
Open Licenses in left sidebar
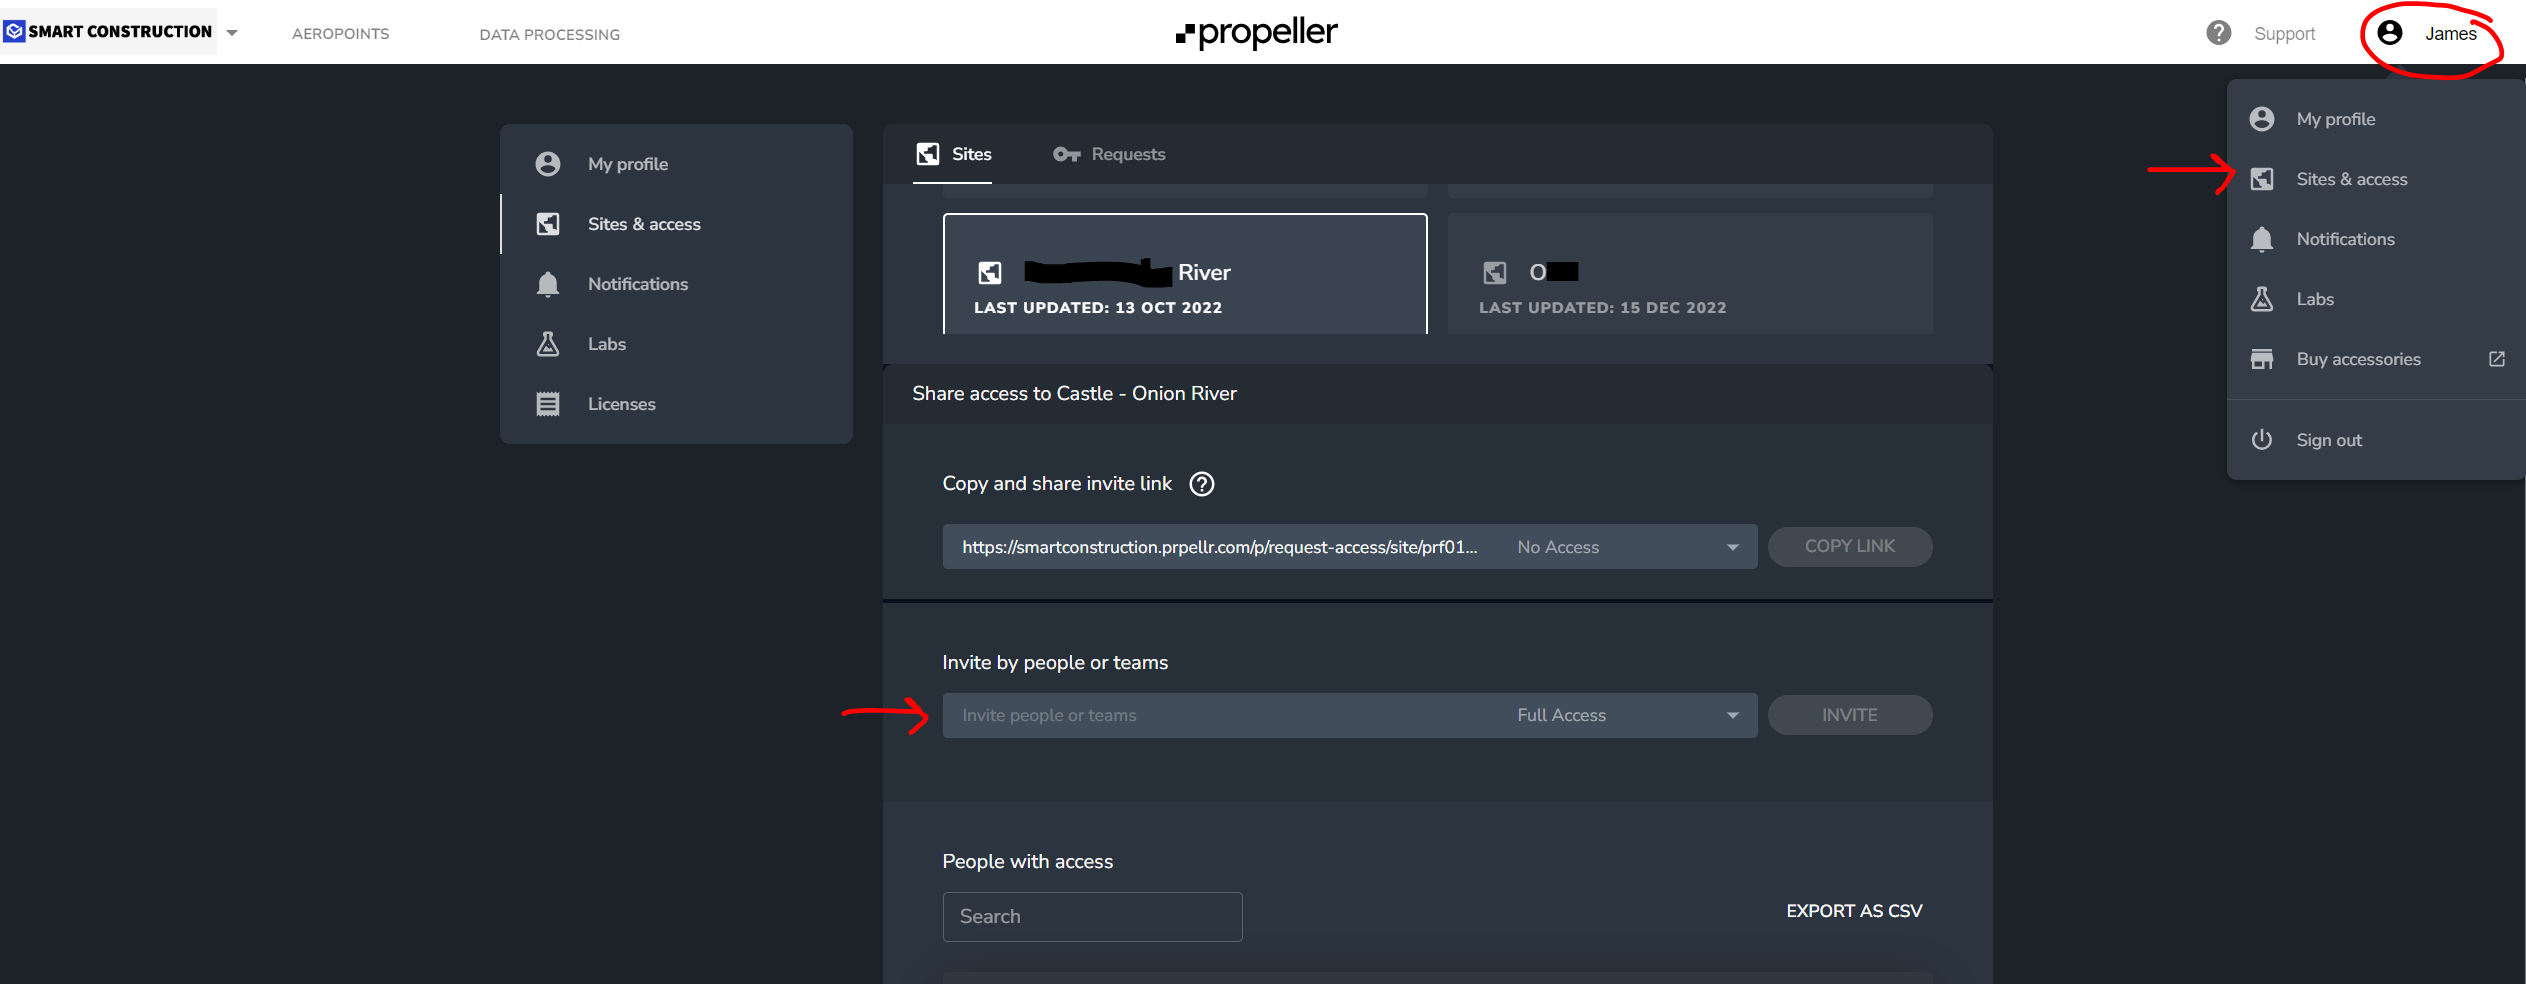(x=676, y=404)
